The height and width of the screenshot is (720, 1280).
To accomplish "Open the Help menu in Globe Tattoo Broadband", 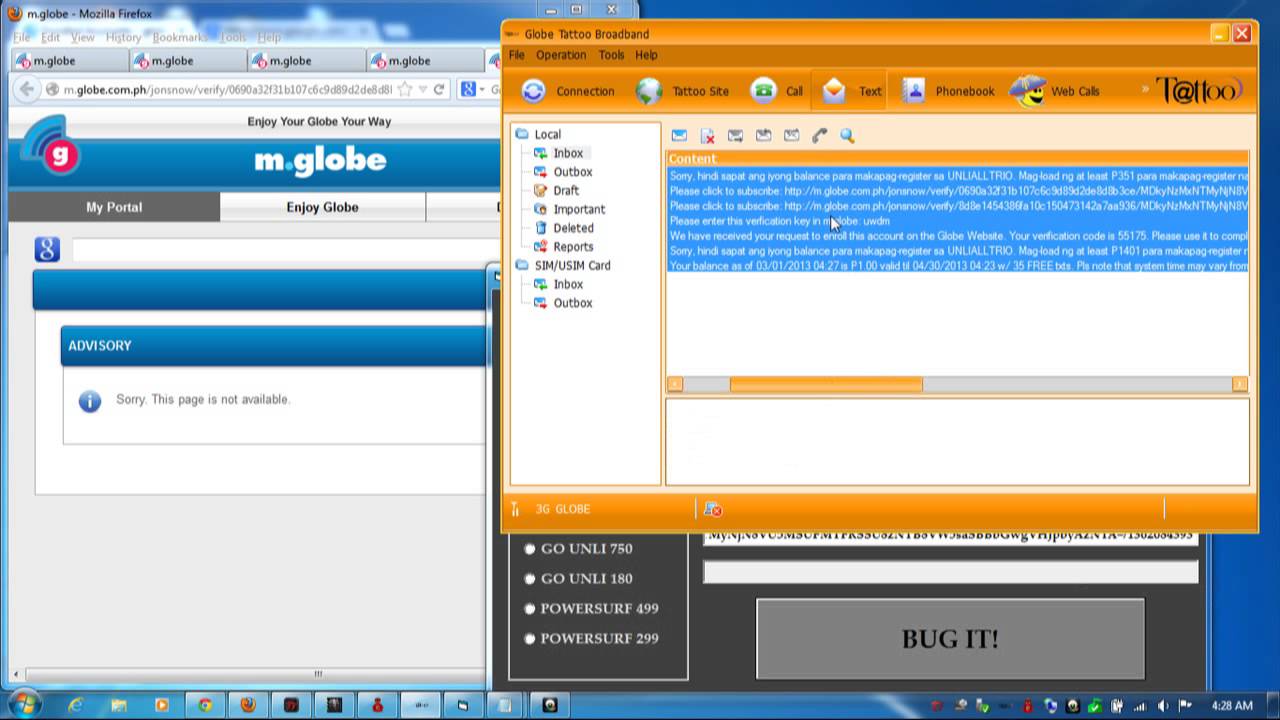I will [646, 55].
